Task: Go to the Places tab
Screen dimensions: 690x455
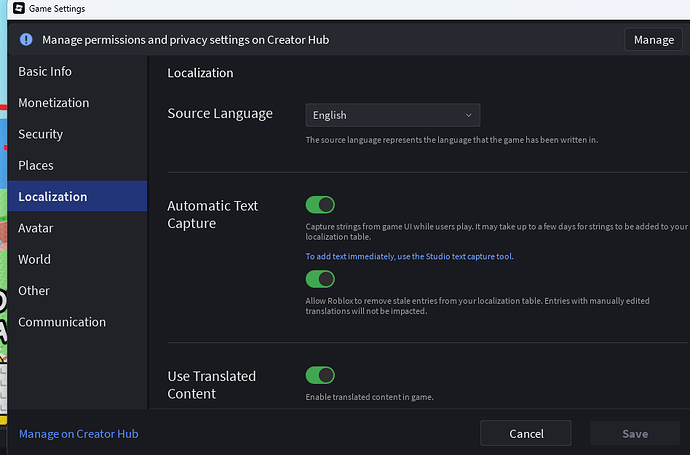Action: point(36,165)
